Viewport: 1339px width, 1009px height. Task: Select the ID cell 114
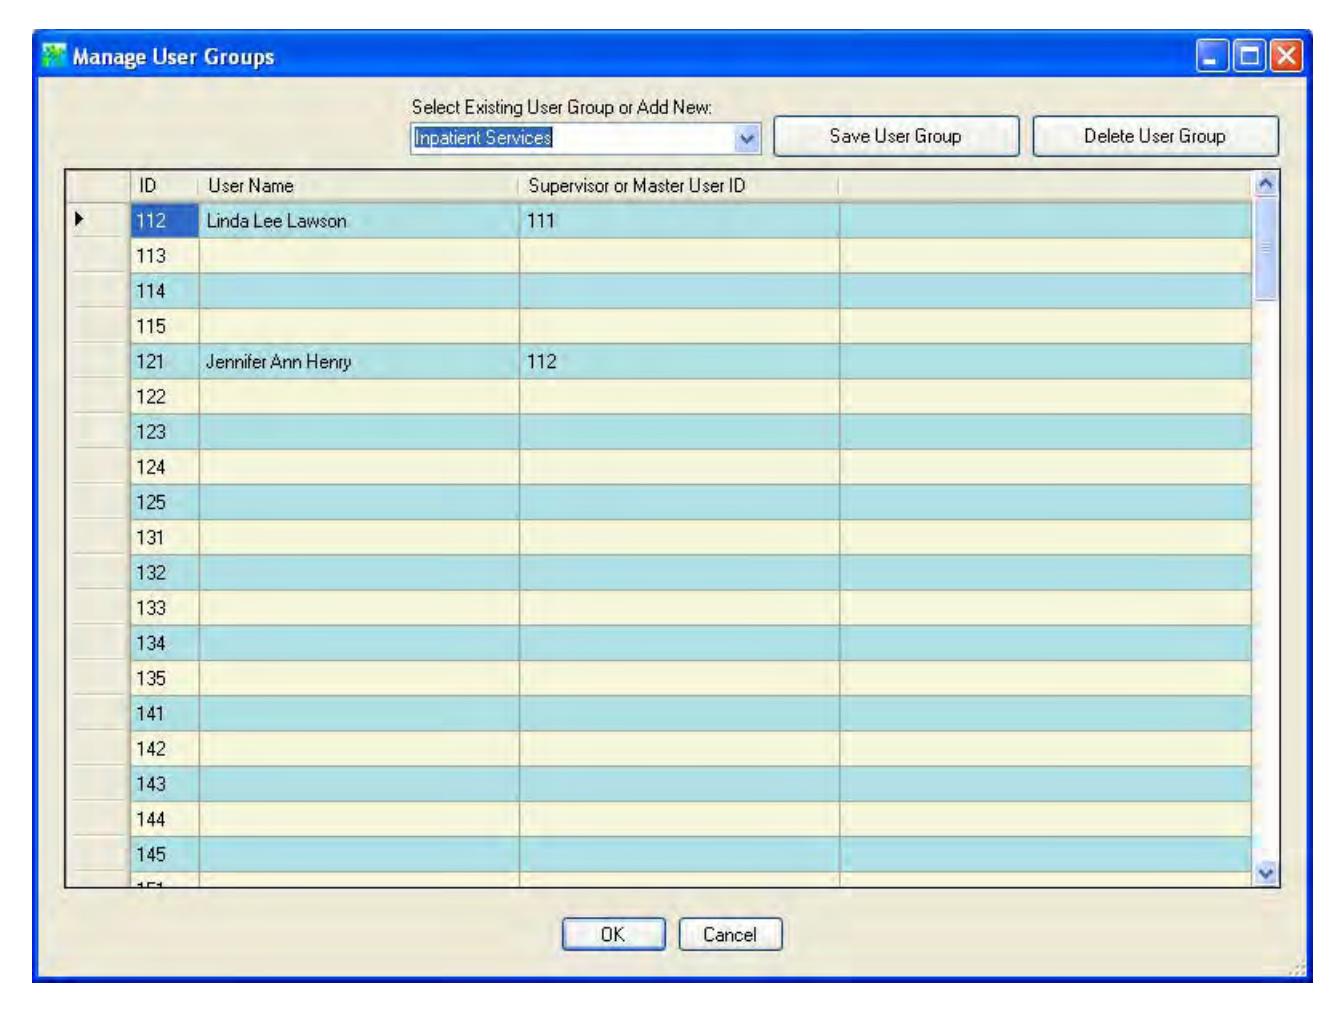165,291
